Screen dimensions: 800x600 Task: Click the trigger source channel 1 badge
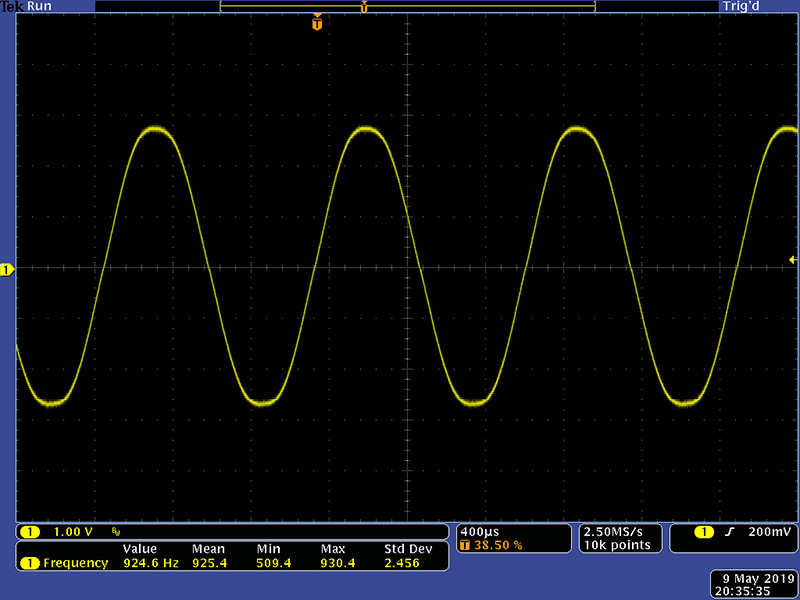(705, 531)
